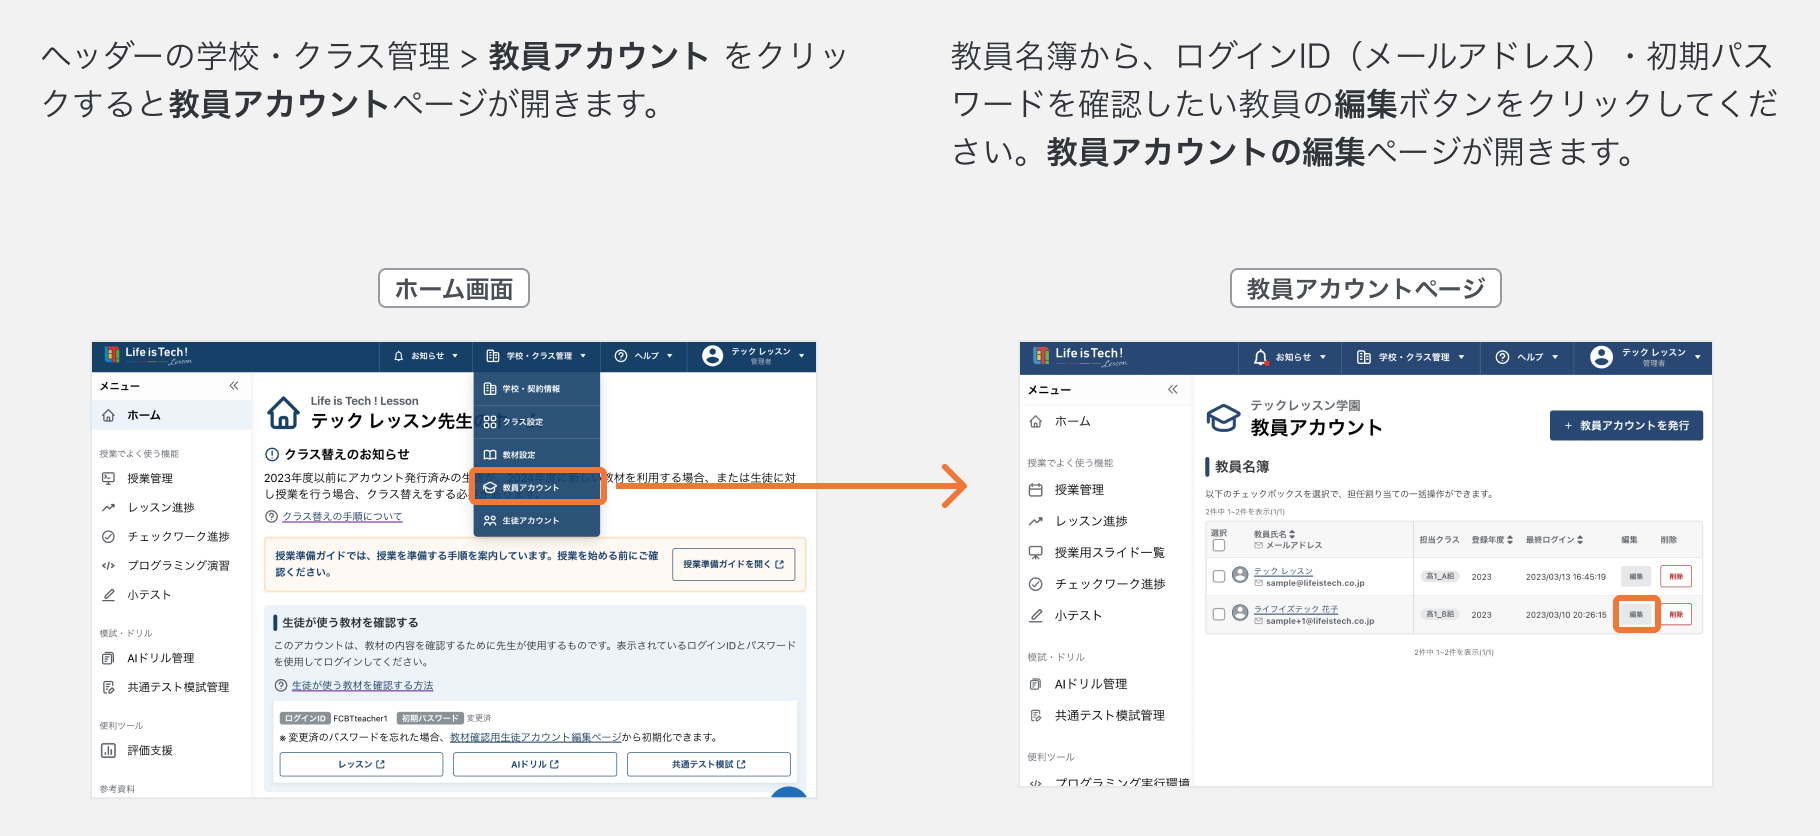This screenshot has width=1820, height=836.
Task: Click the 共通テスト模試 external link button
Action: (x=708, y=764)
